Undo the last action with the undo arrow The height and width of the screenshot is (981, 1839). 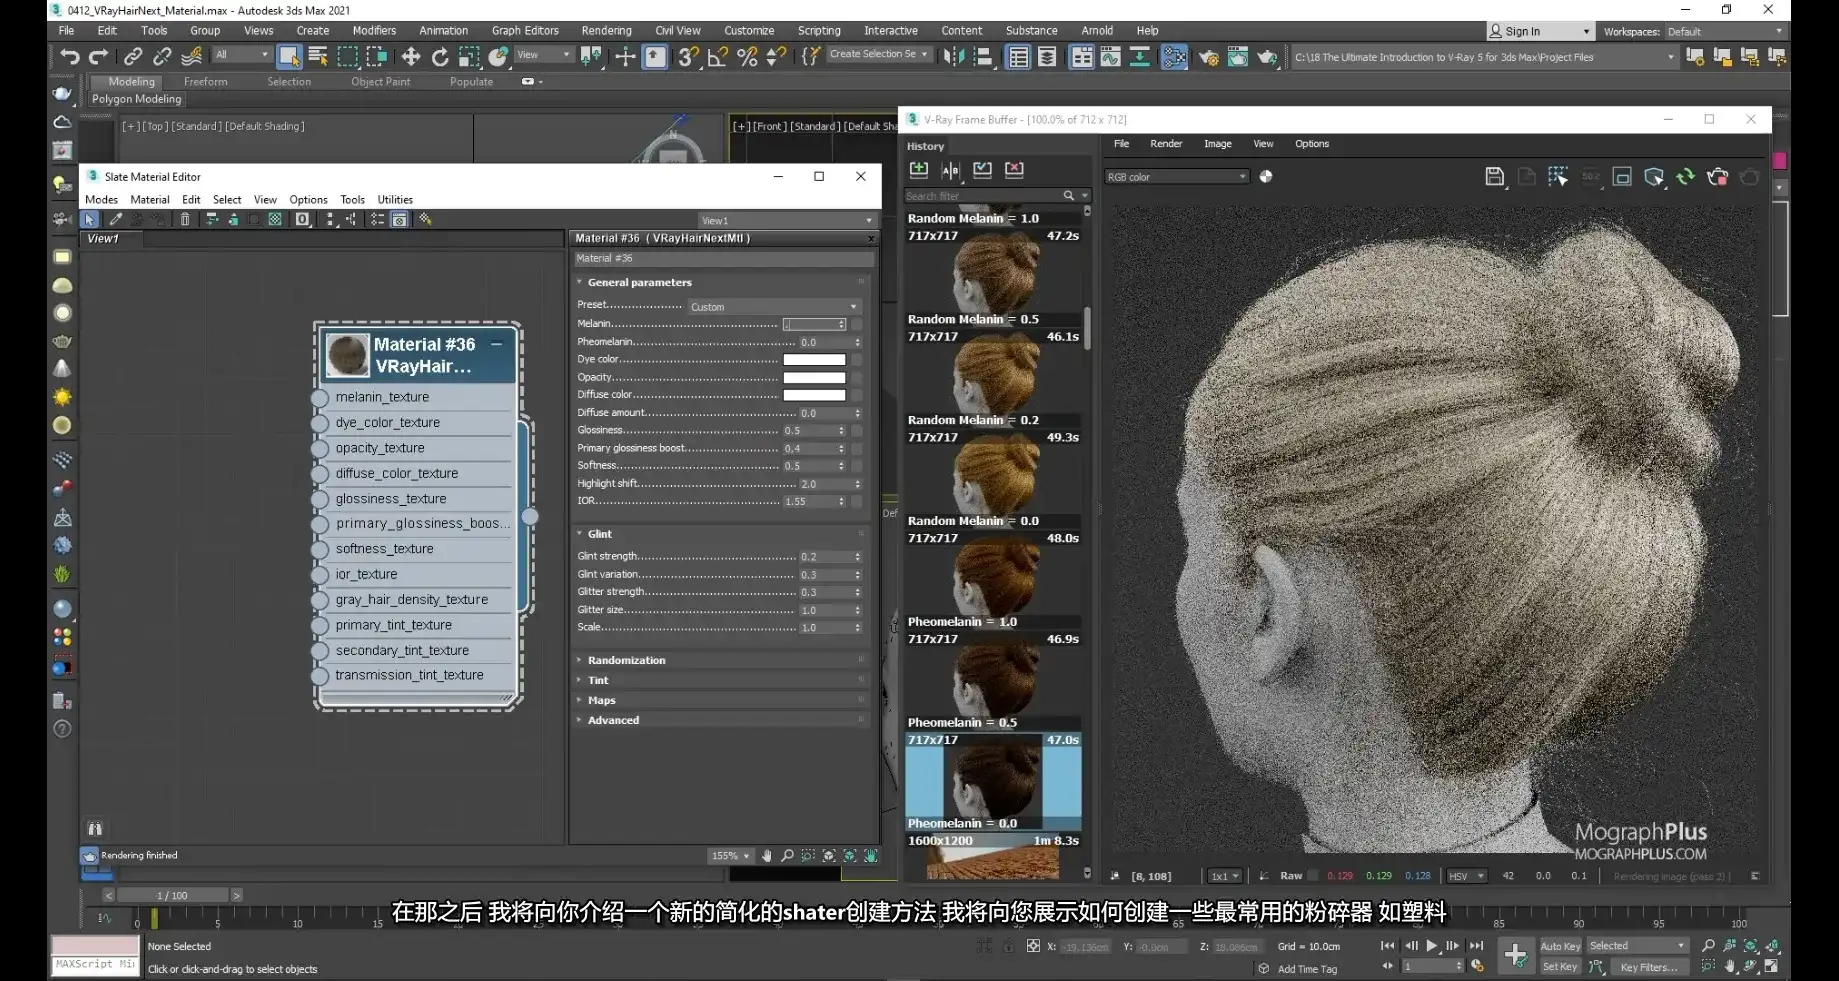[69, 57]
